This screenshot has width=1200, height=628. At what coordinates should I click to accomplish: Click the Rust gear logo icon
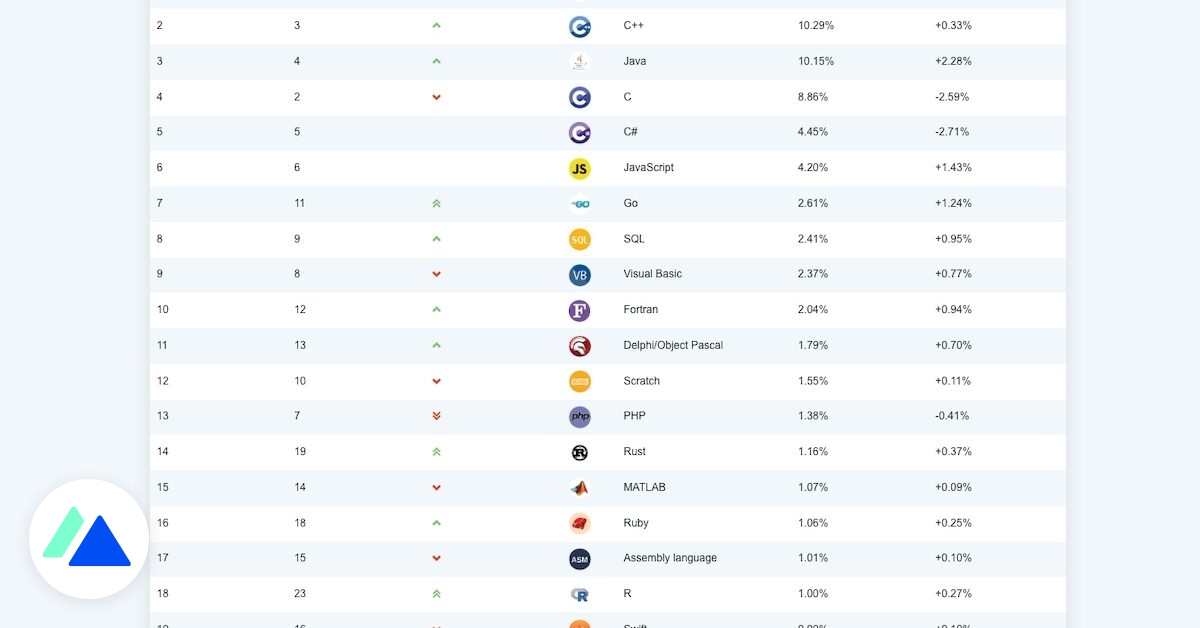579,452
